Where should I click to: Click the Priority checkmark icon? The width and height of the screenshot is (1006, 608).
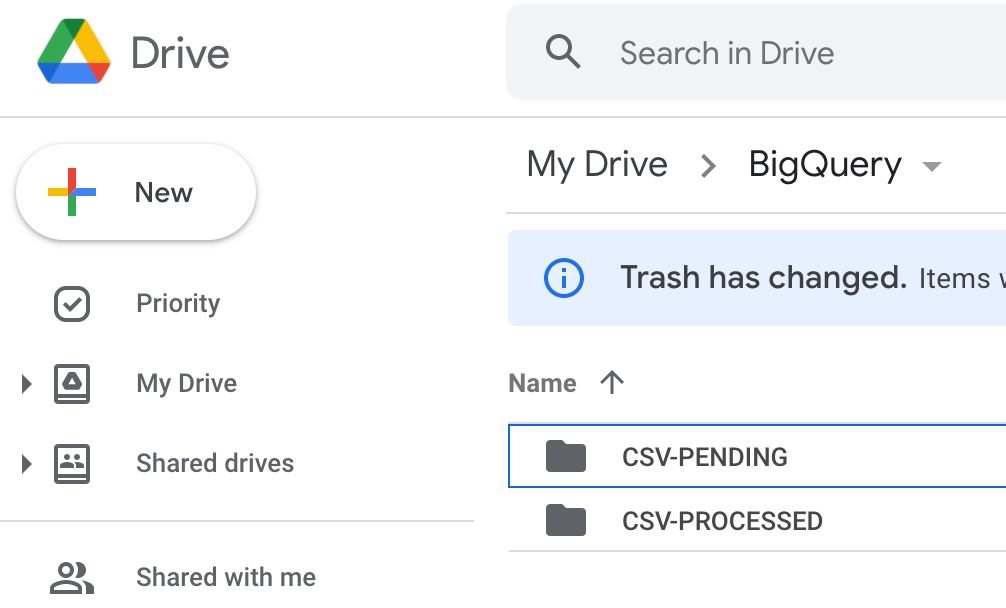coord(71,304)
